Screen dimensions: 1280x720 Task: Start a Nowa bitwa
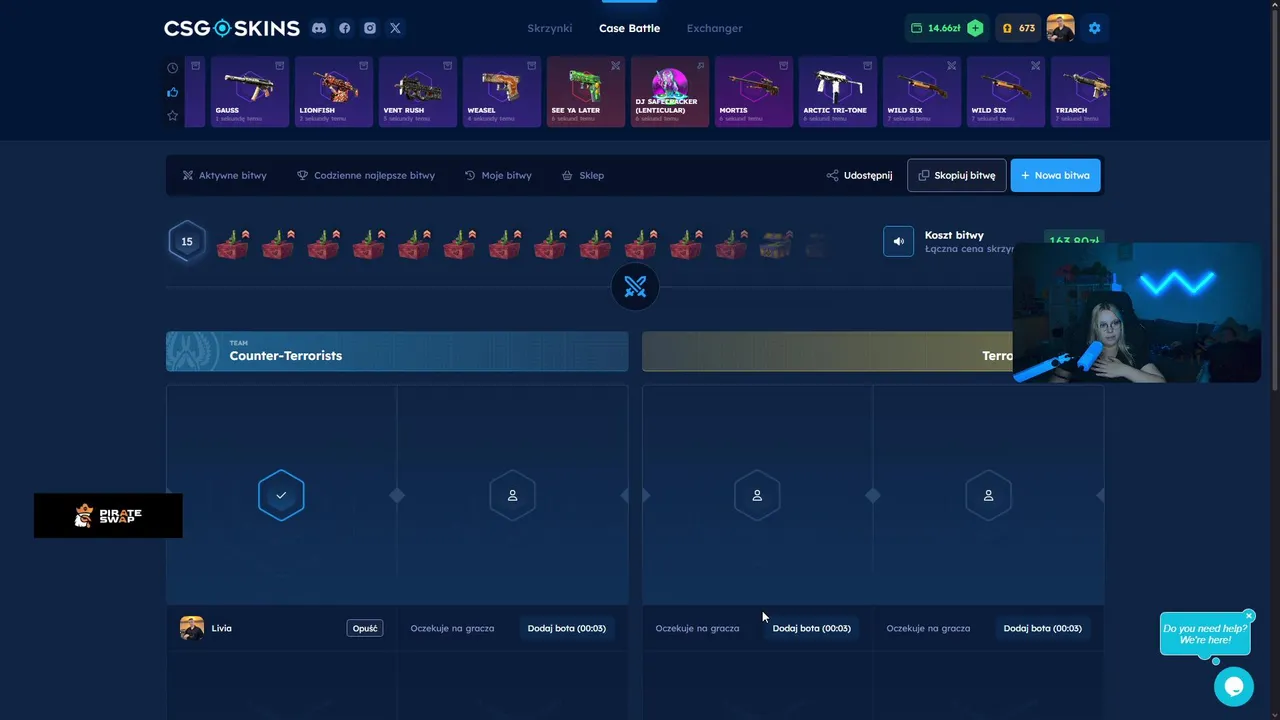[x=1055, y=175]
